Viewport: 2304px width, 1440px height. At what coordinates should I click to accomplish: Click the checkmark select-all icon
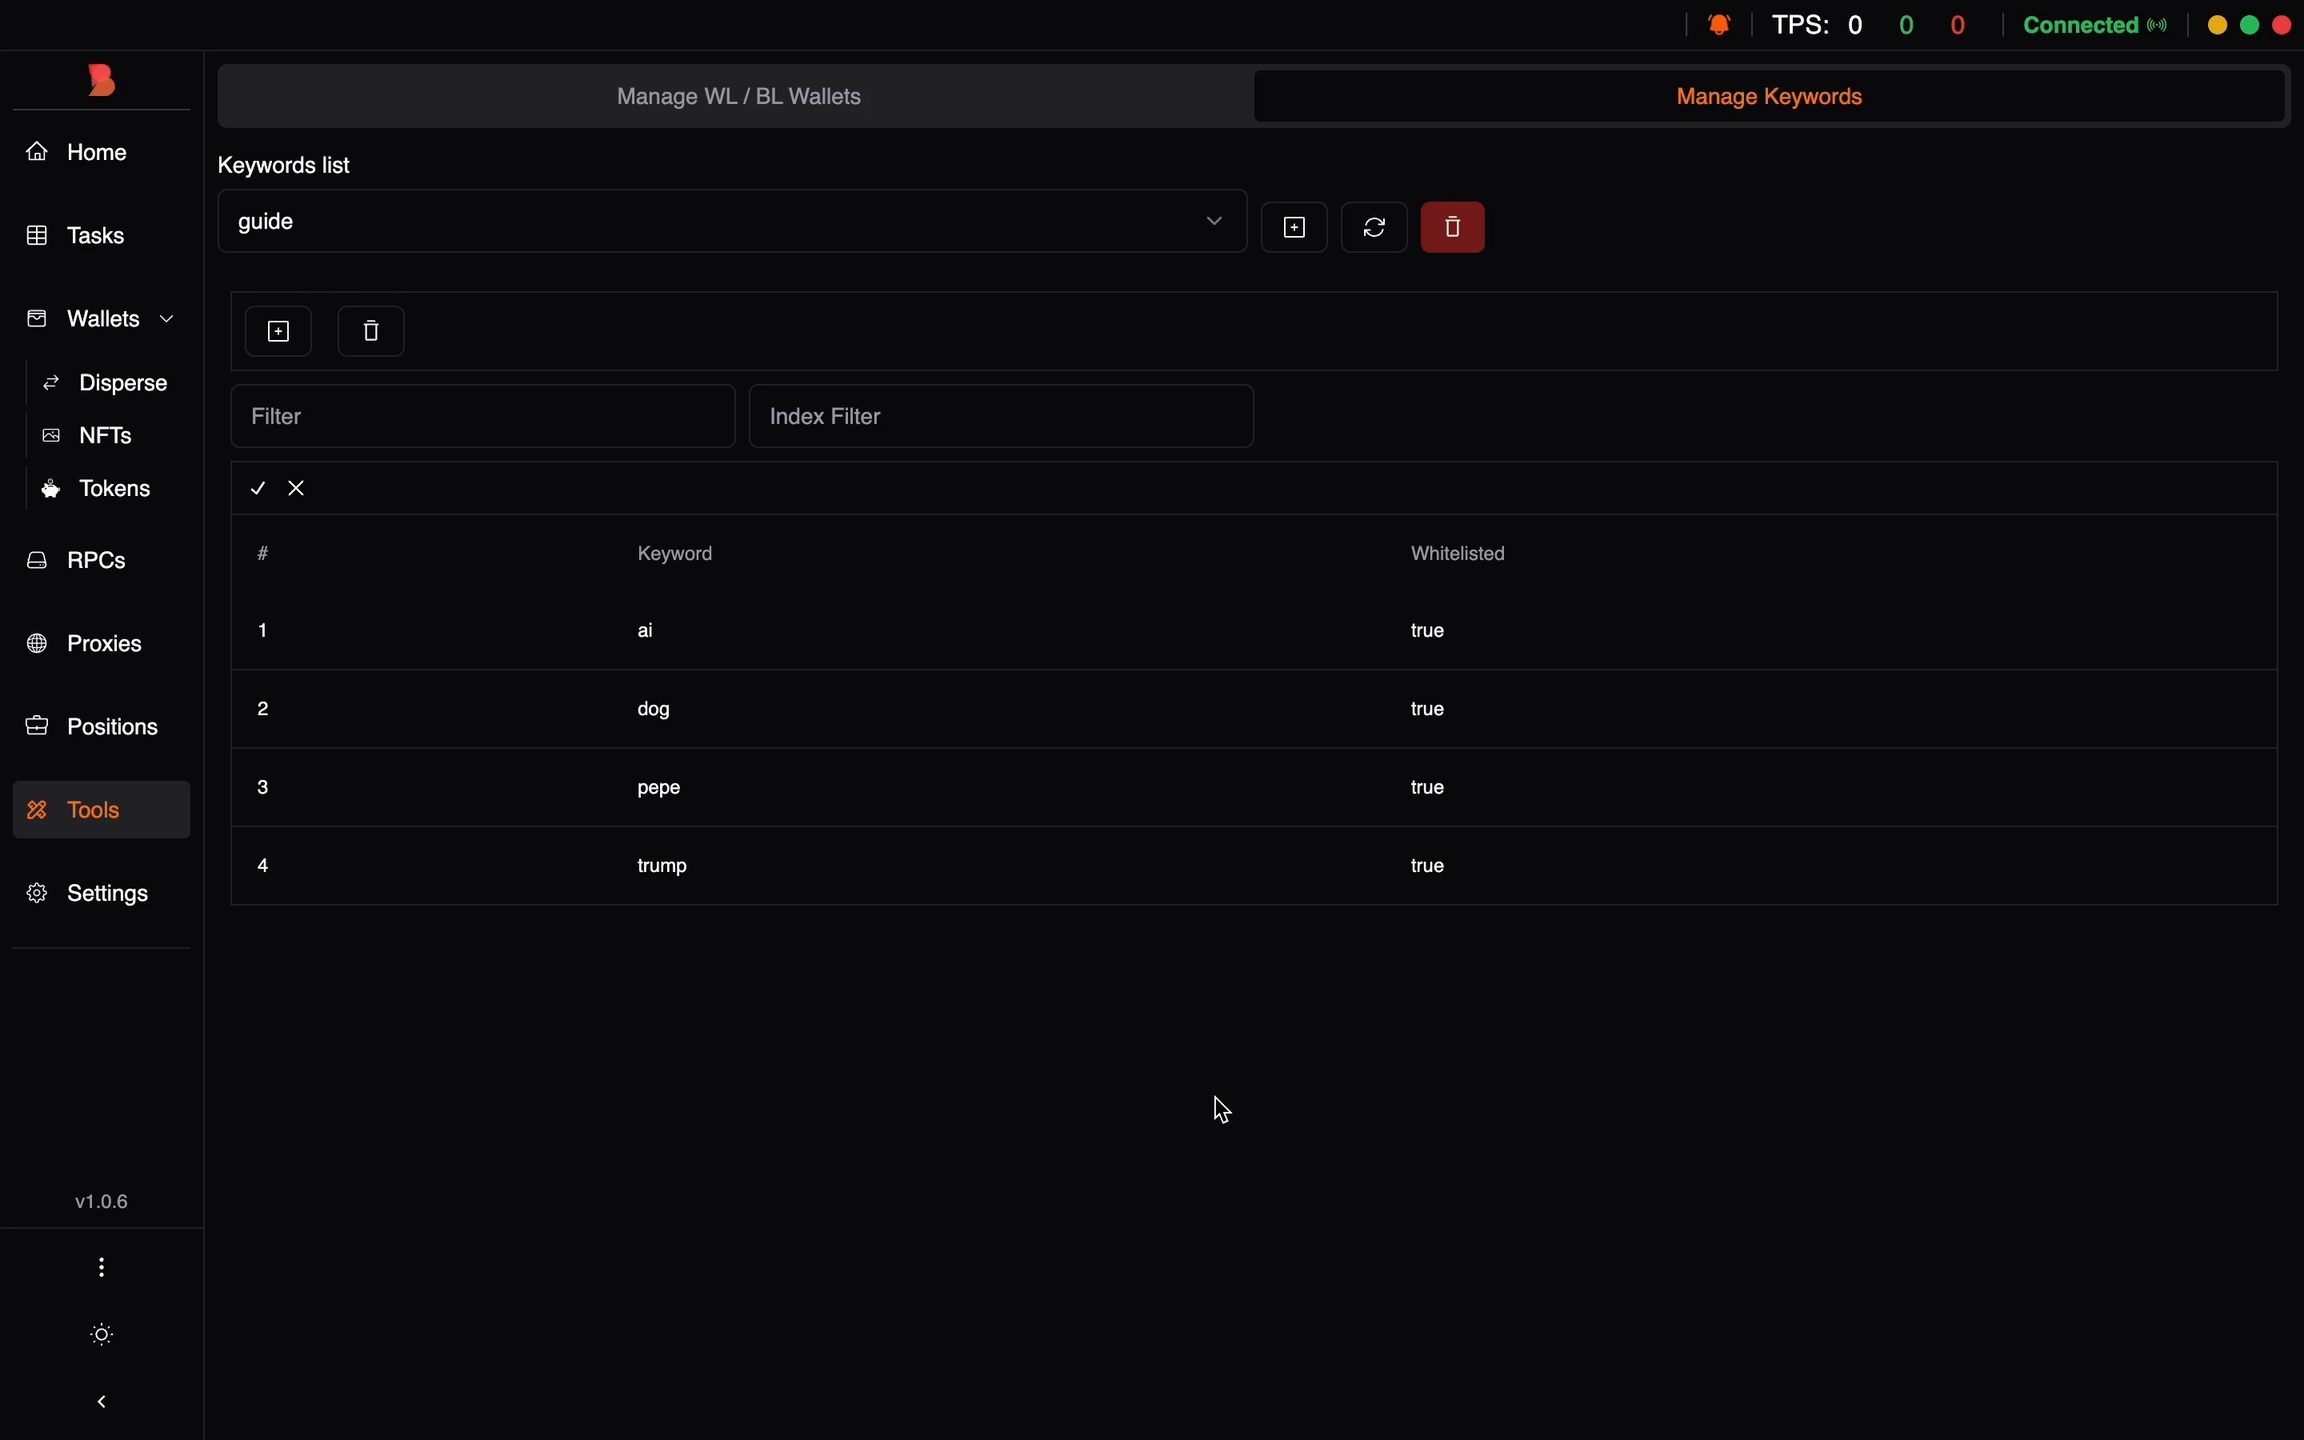click(258, 488)
